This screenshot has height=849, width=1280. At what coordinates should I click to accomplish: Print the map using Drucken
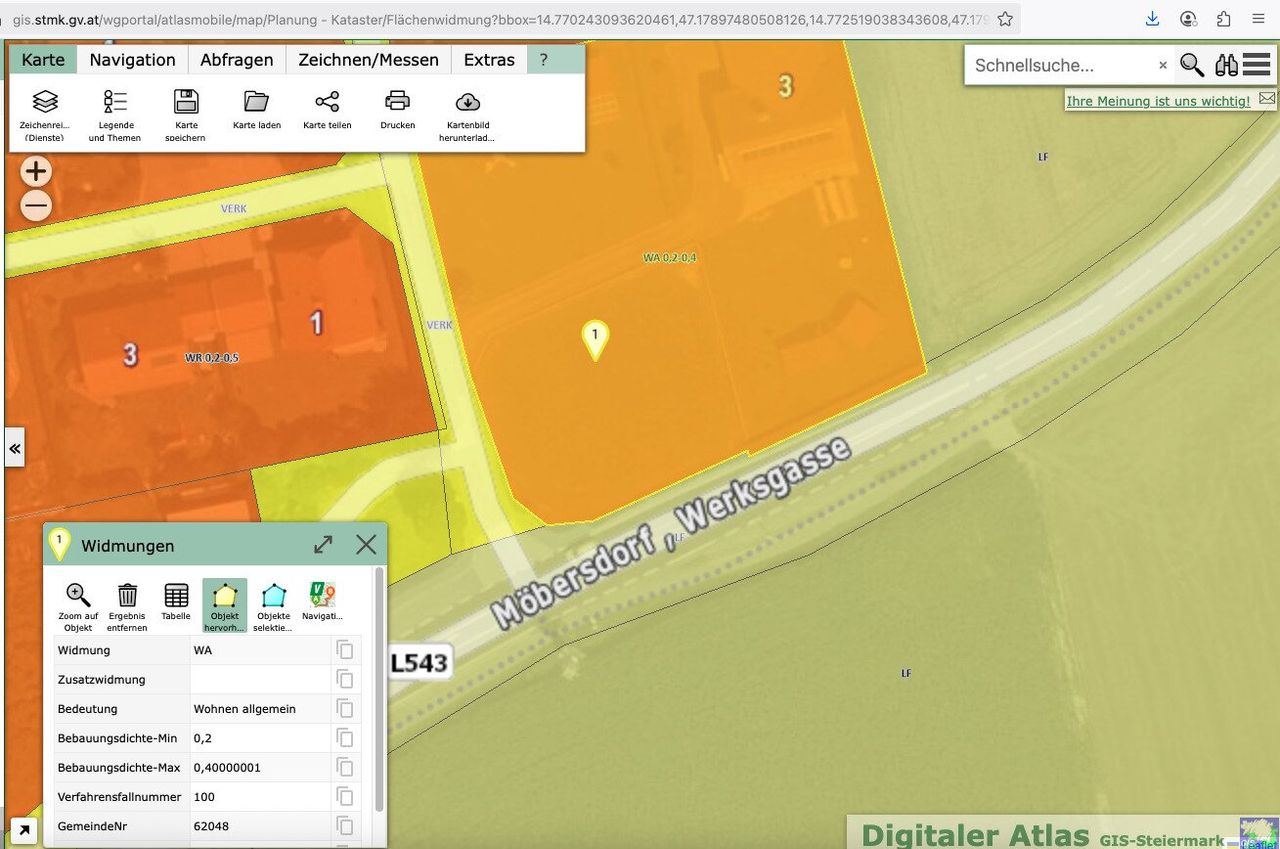pos(397,102)
